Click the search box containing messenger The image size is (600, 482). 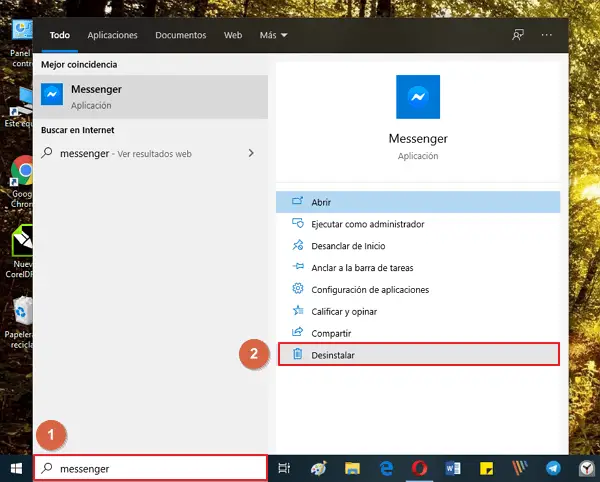150,468
